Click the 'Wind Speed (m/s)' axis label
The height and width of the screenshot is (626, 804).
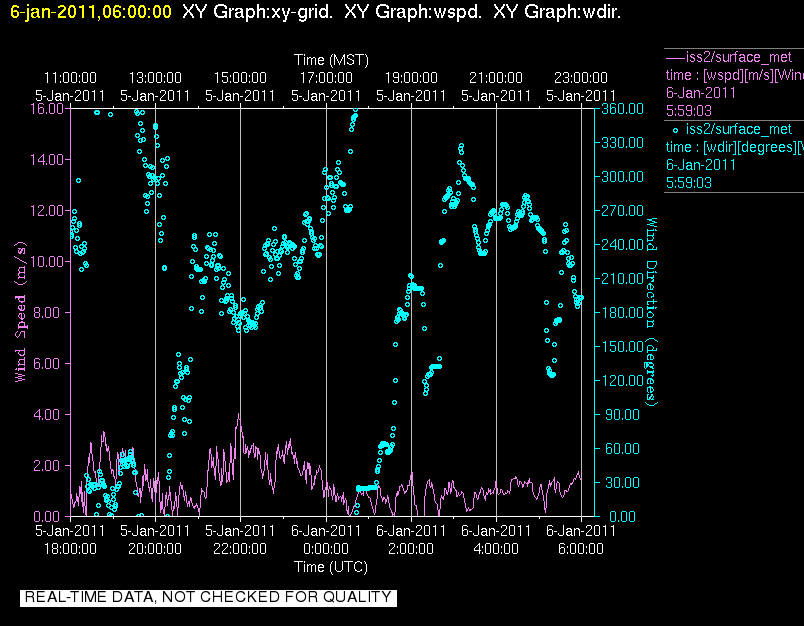tap(20, 312)
